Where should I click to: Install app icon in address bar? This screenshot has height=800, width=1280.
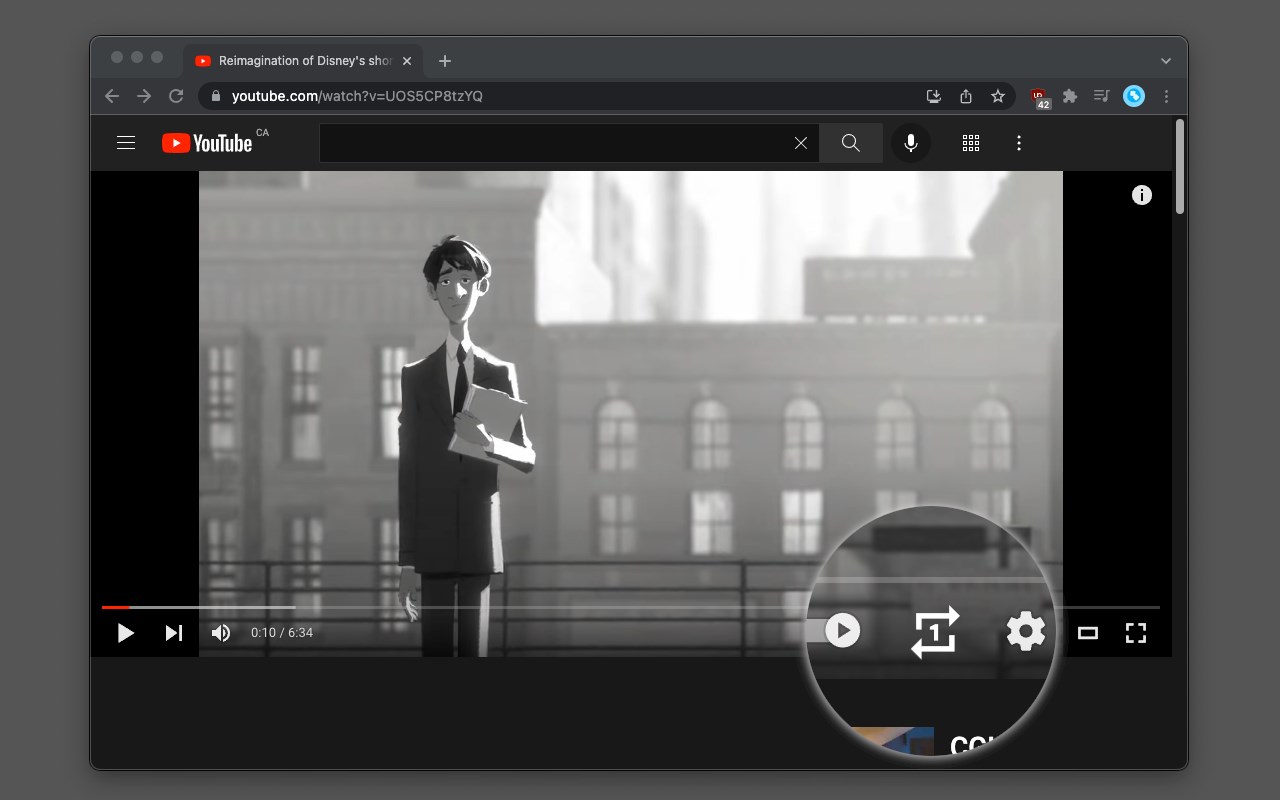[x=934, y=96]
